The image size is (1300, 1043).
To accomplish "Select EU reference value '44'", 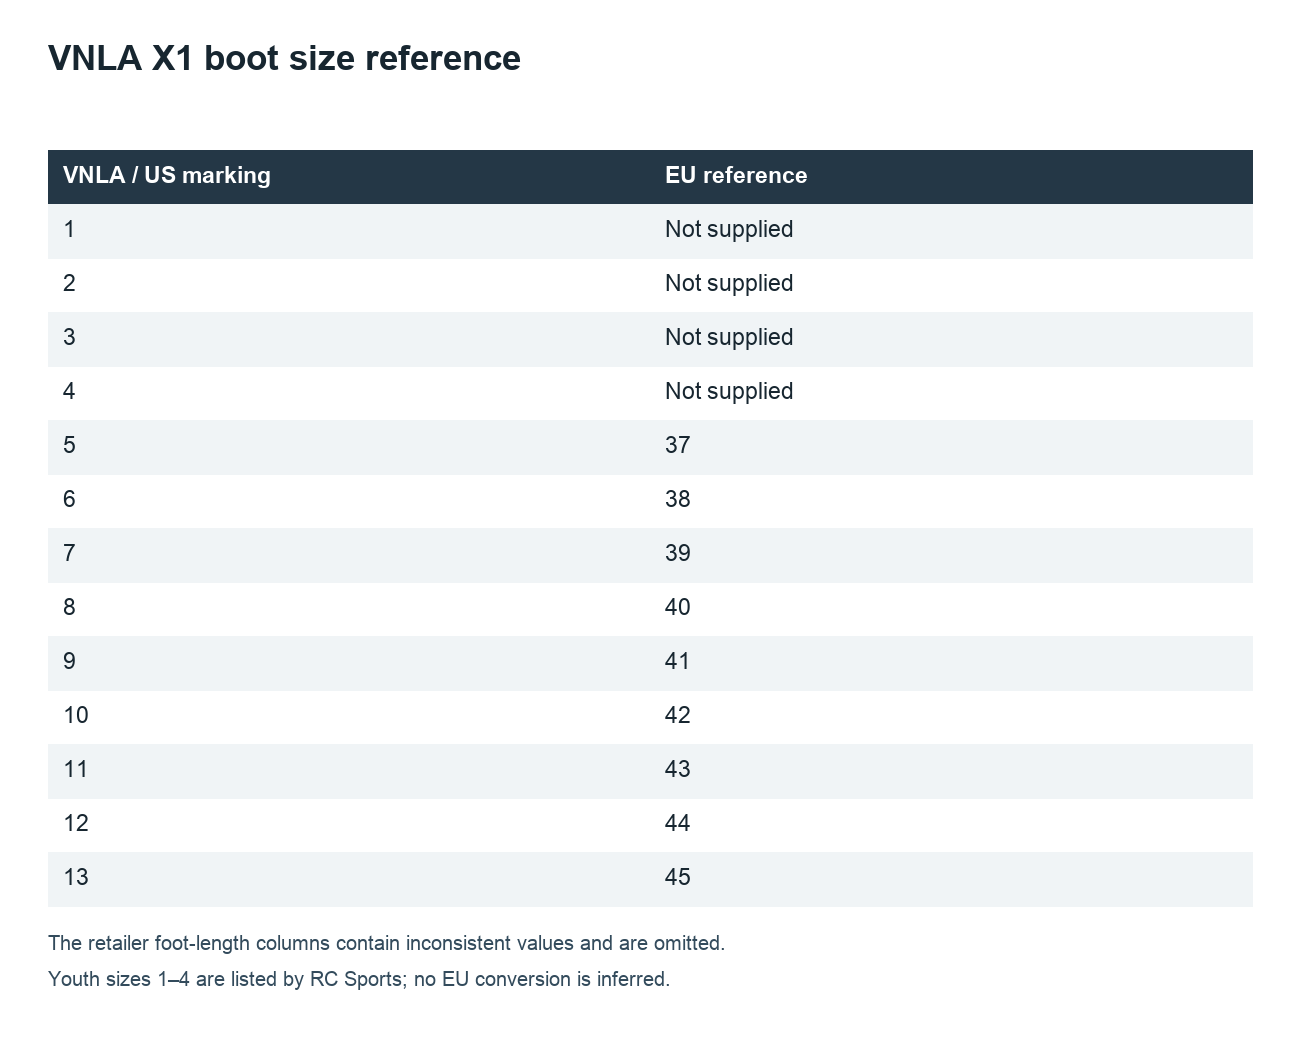I will 678,823.
